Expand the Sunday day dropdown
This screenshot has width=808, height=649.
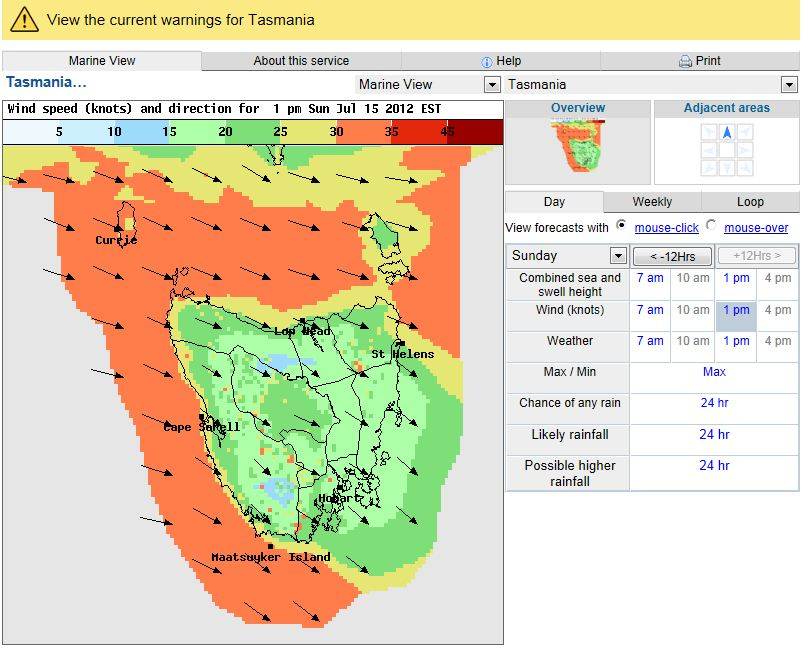[618, 256]
